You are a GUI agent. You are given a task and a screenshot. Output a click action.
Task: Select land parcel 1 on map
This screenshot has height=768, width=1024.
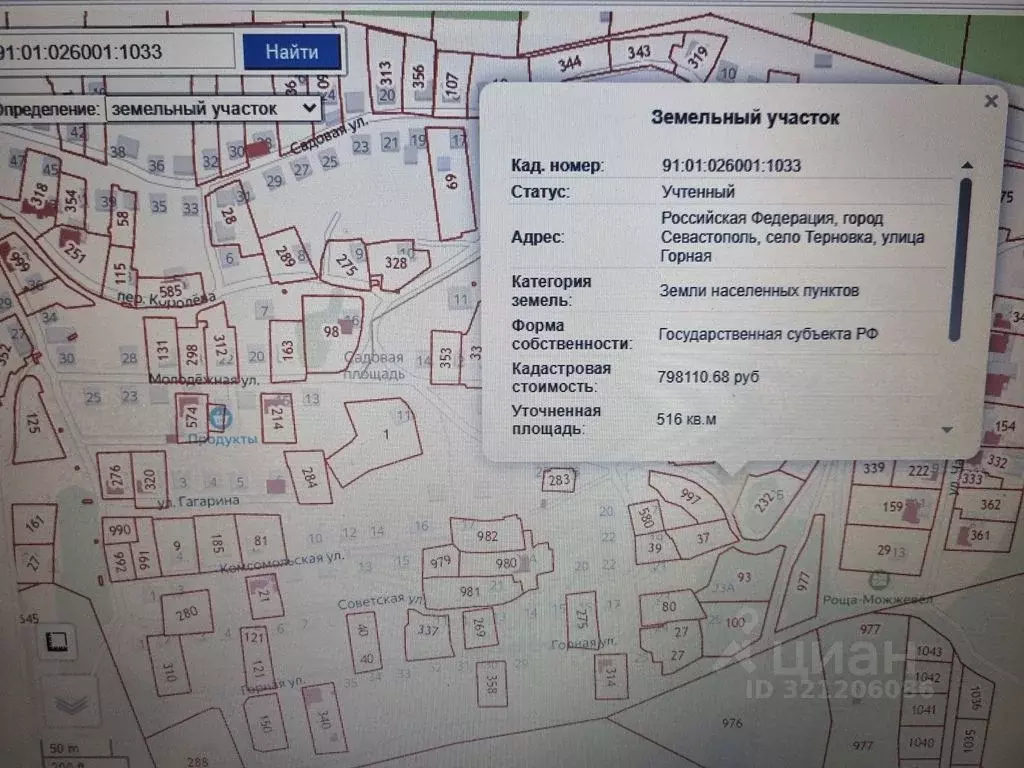385,434
